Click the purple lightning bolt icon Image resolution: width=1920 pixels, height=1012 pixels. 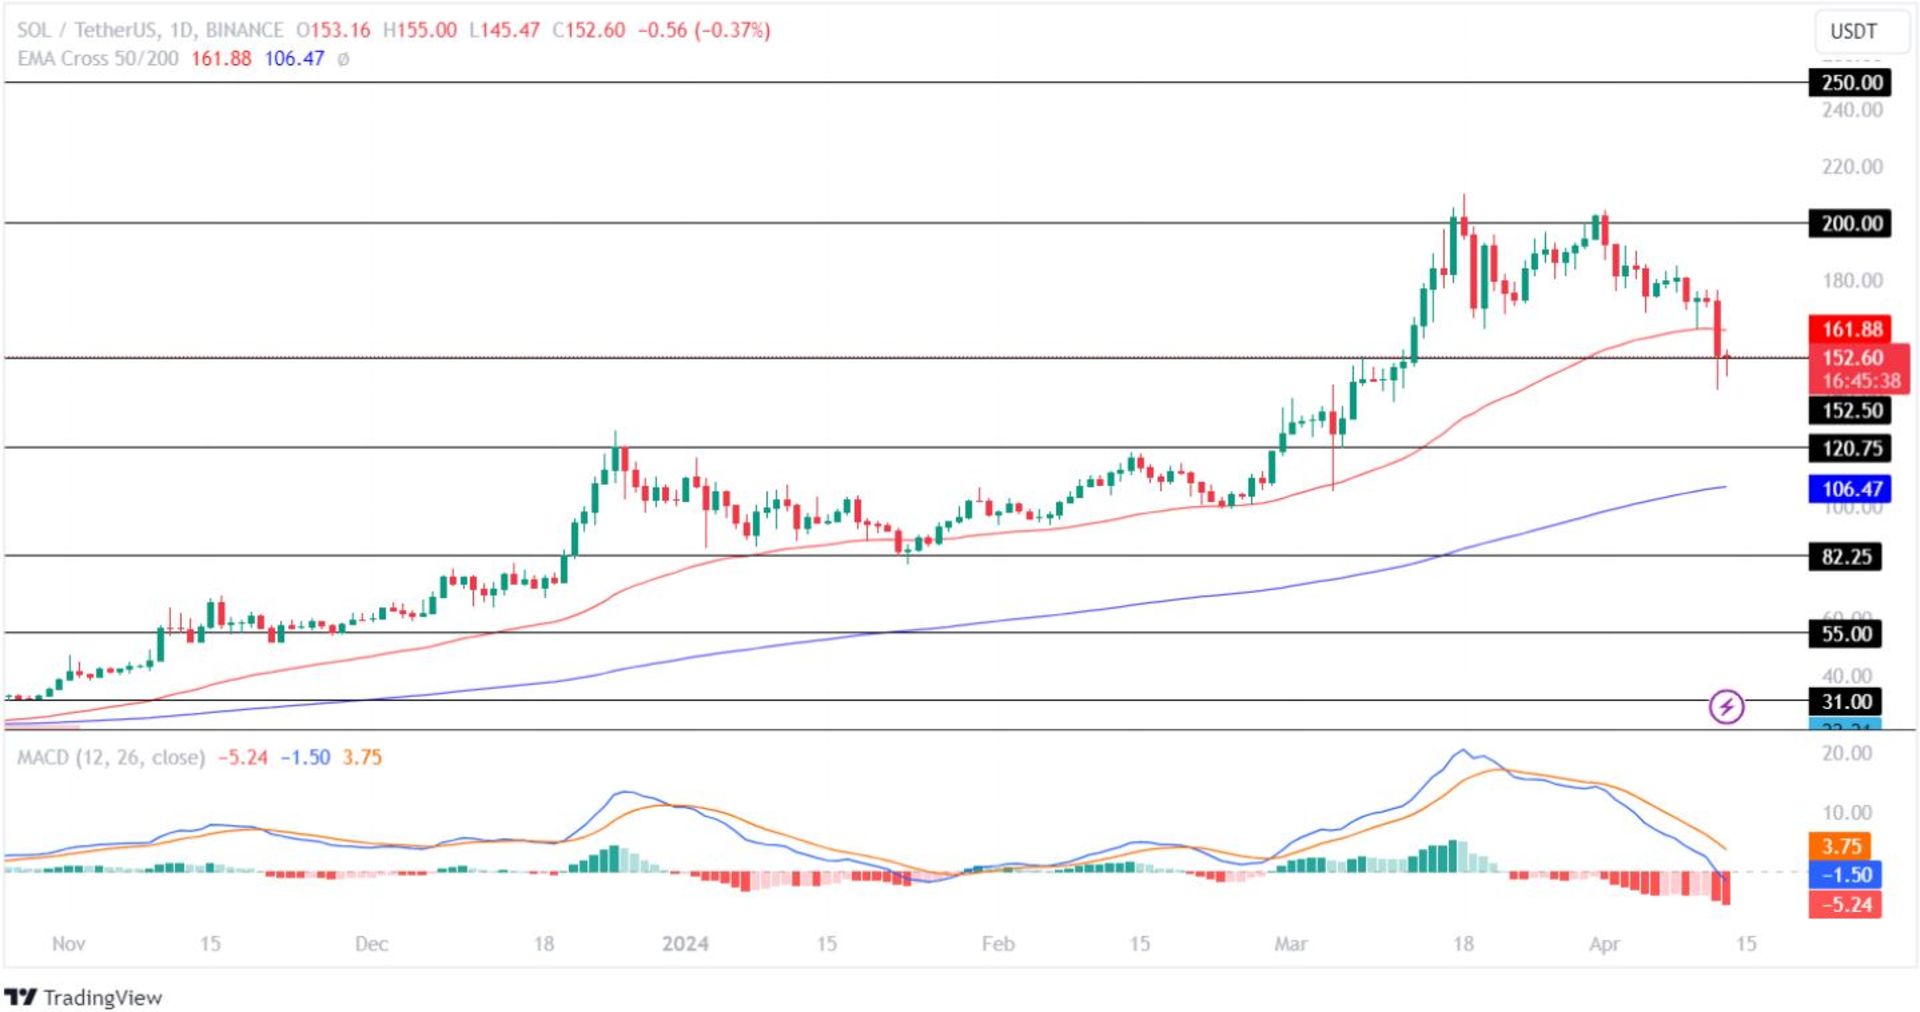click(1726, 707)
